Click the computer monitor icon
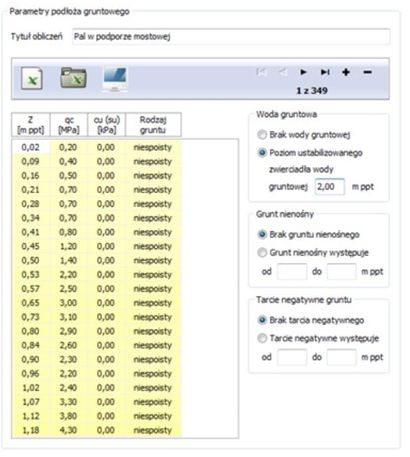This screenshot has height=457, width=410. 115,79
